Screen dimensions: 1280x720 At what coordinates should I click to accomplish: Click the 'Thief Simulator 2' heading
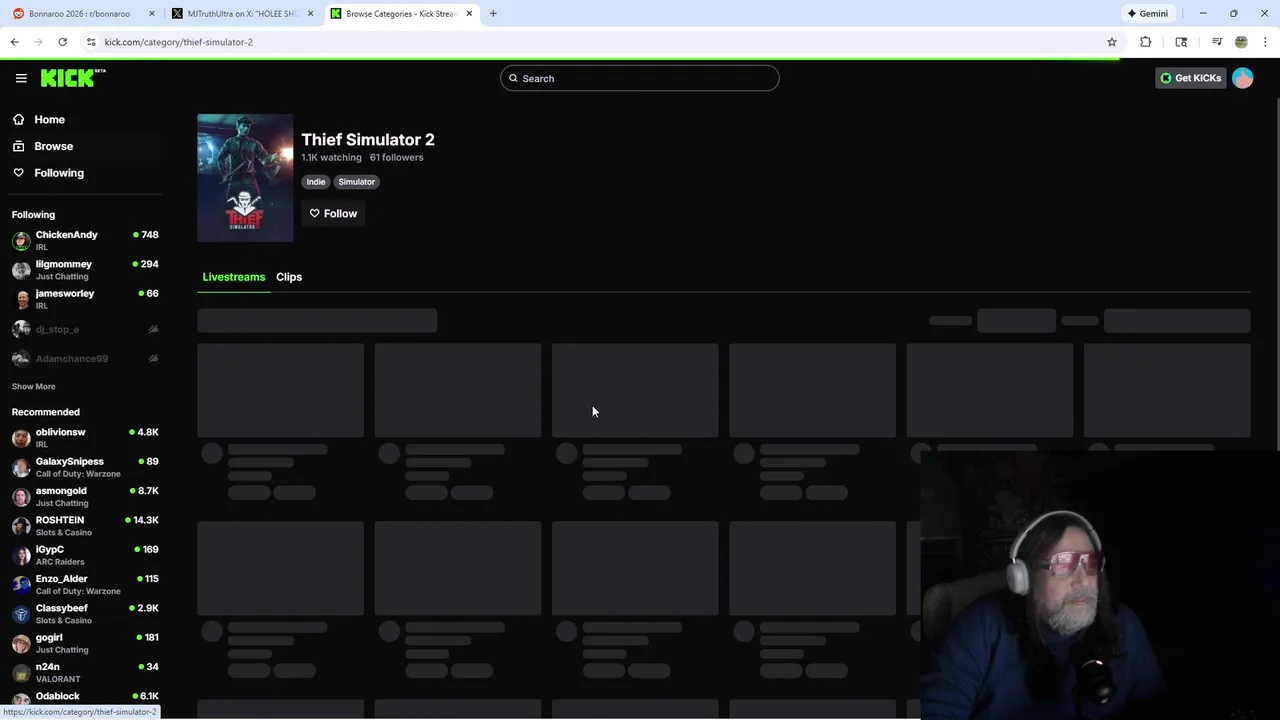click(368, 140)
